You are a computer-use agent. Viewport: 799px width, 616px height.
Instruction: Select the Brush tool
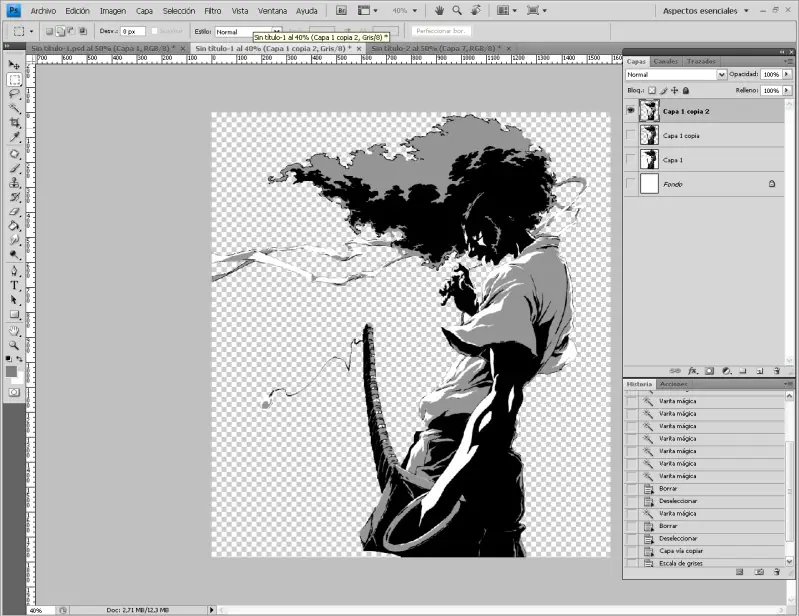click(14, 168)
